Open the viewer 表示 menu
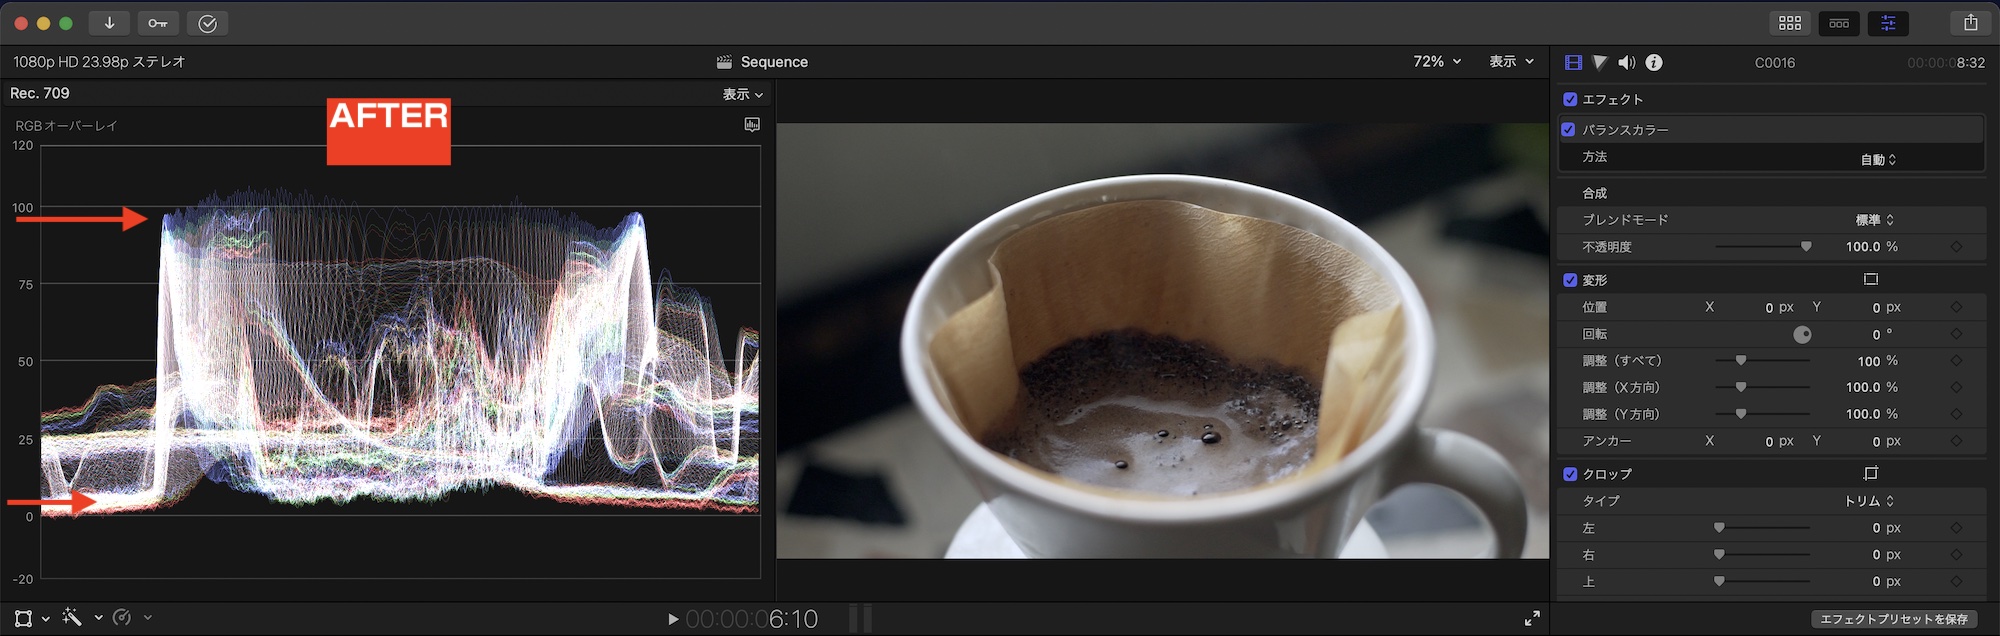This screenshot has width=2000, height=636. click(x=1511, y=62)
